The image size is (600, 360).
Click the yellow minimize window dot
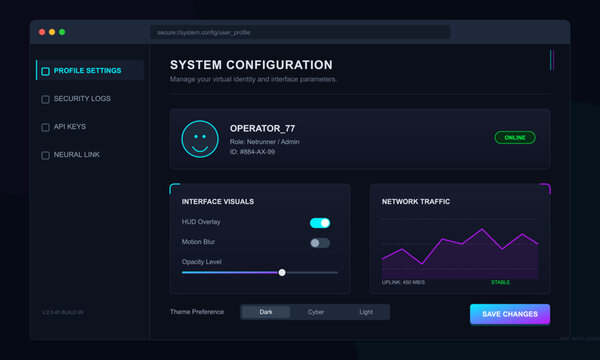point(52,32)
